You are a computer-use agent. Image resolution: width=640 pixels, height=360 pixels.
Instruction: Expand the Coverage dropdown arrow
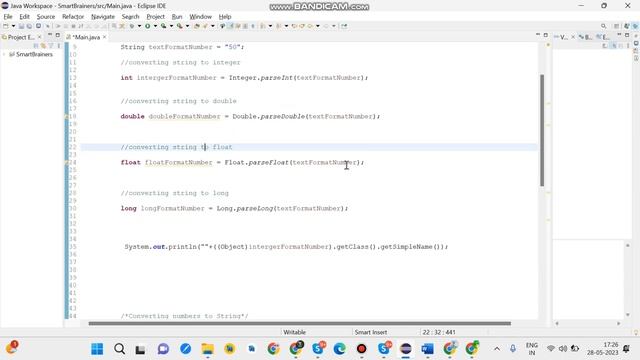click(171, 26)
